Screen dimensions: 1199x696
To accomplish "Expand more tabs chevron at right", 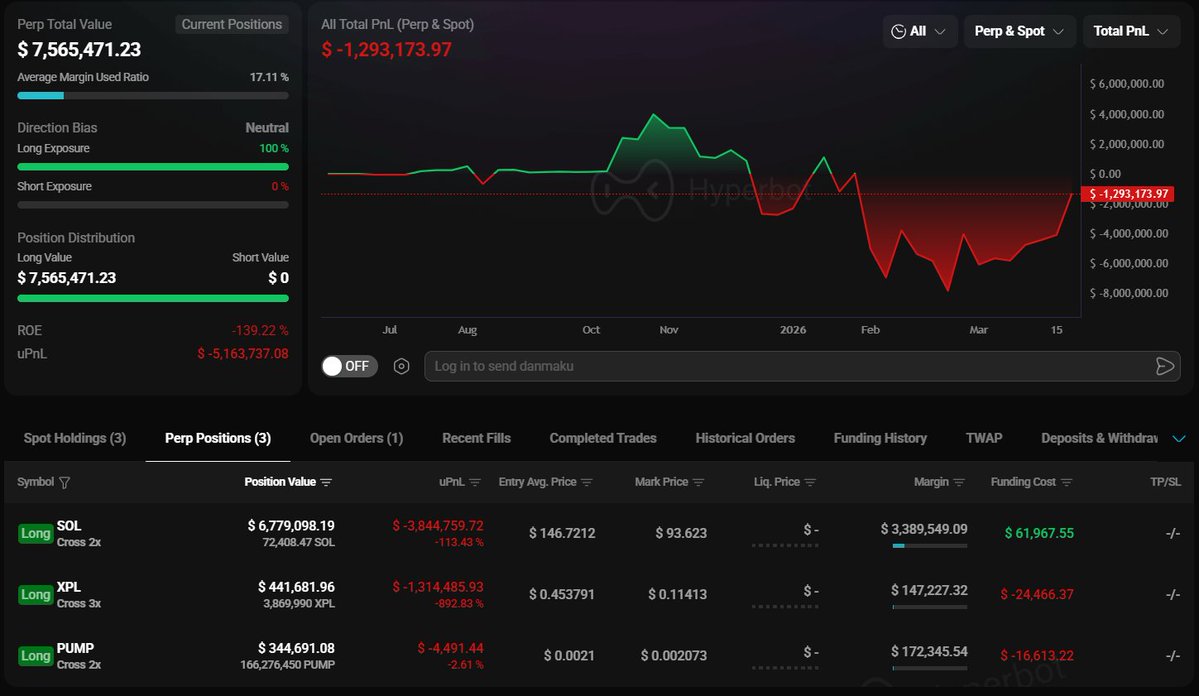I will pyautogui.click(x=1178, y=438).
